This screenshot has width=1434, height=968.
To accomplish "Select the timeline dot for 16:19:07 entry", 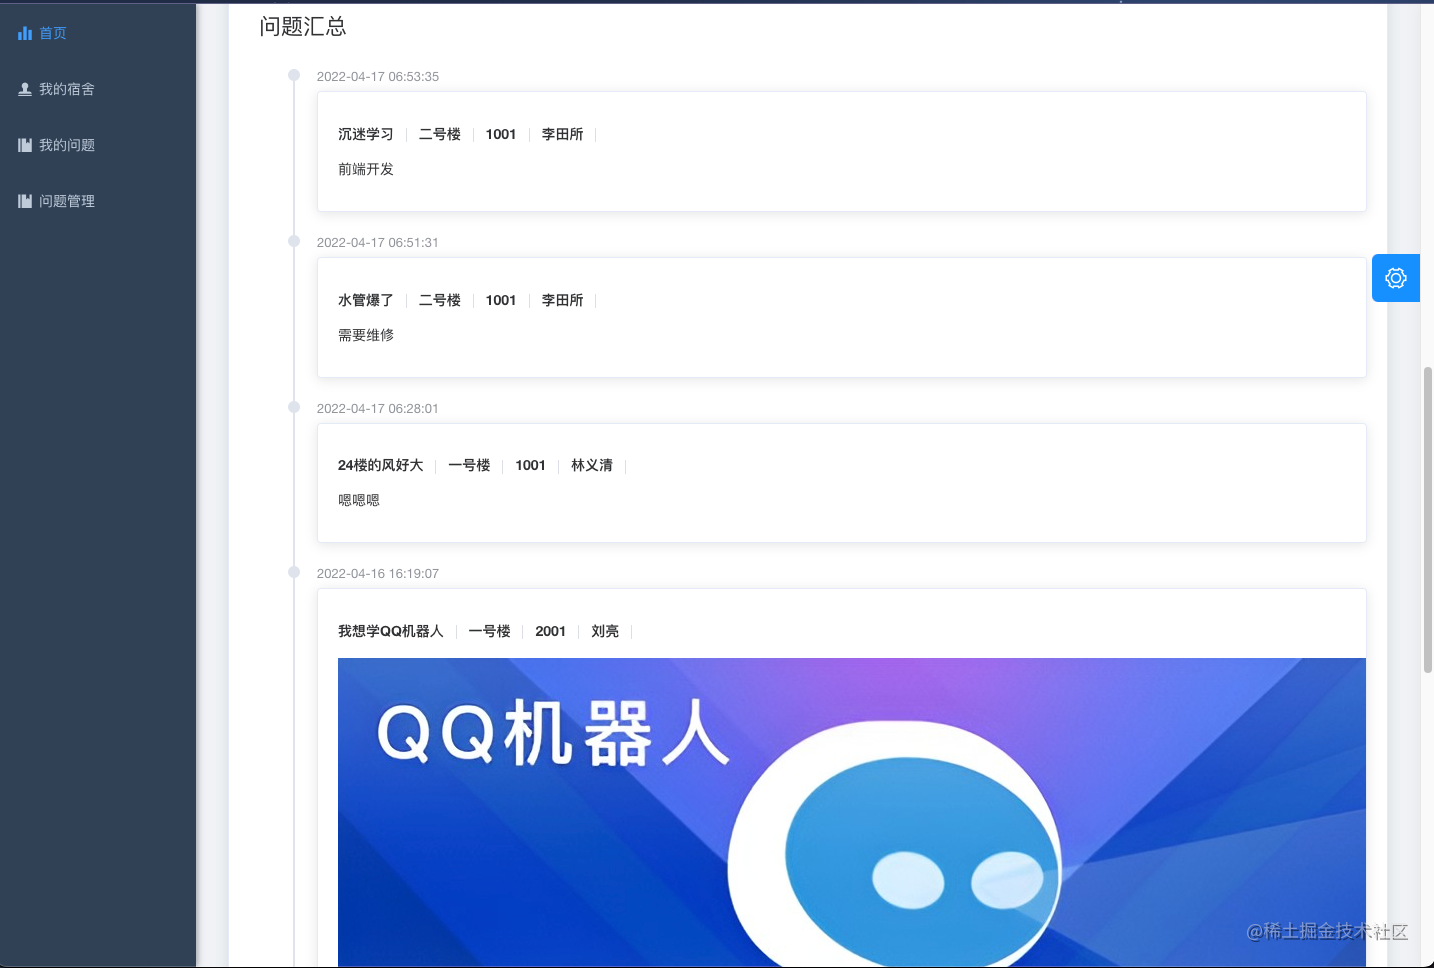I will [294, 572].
